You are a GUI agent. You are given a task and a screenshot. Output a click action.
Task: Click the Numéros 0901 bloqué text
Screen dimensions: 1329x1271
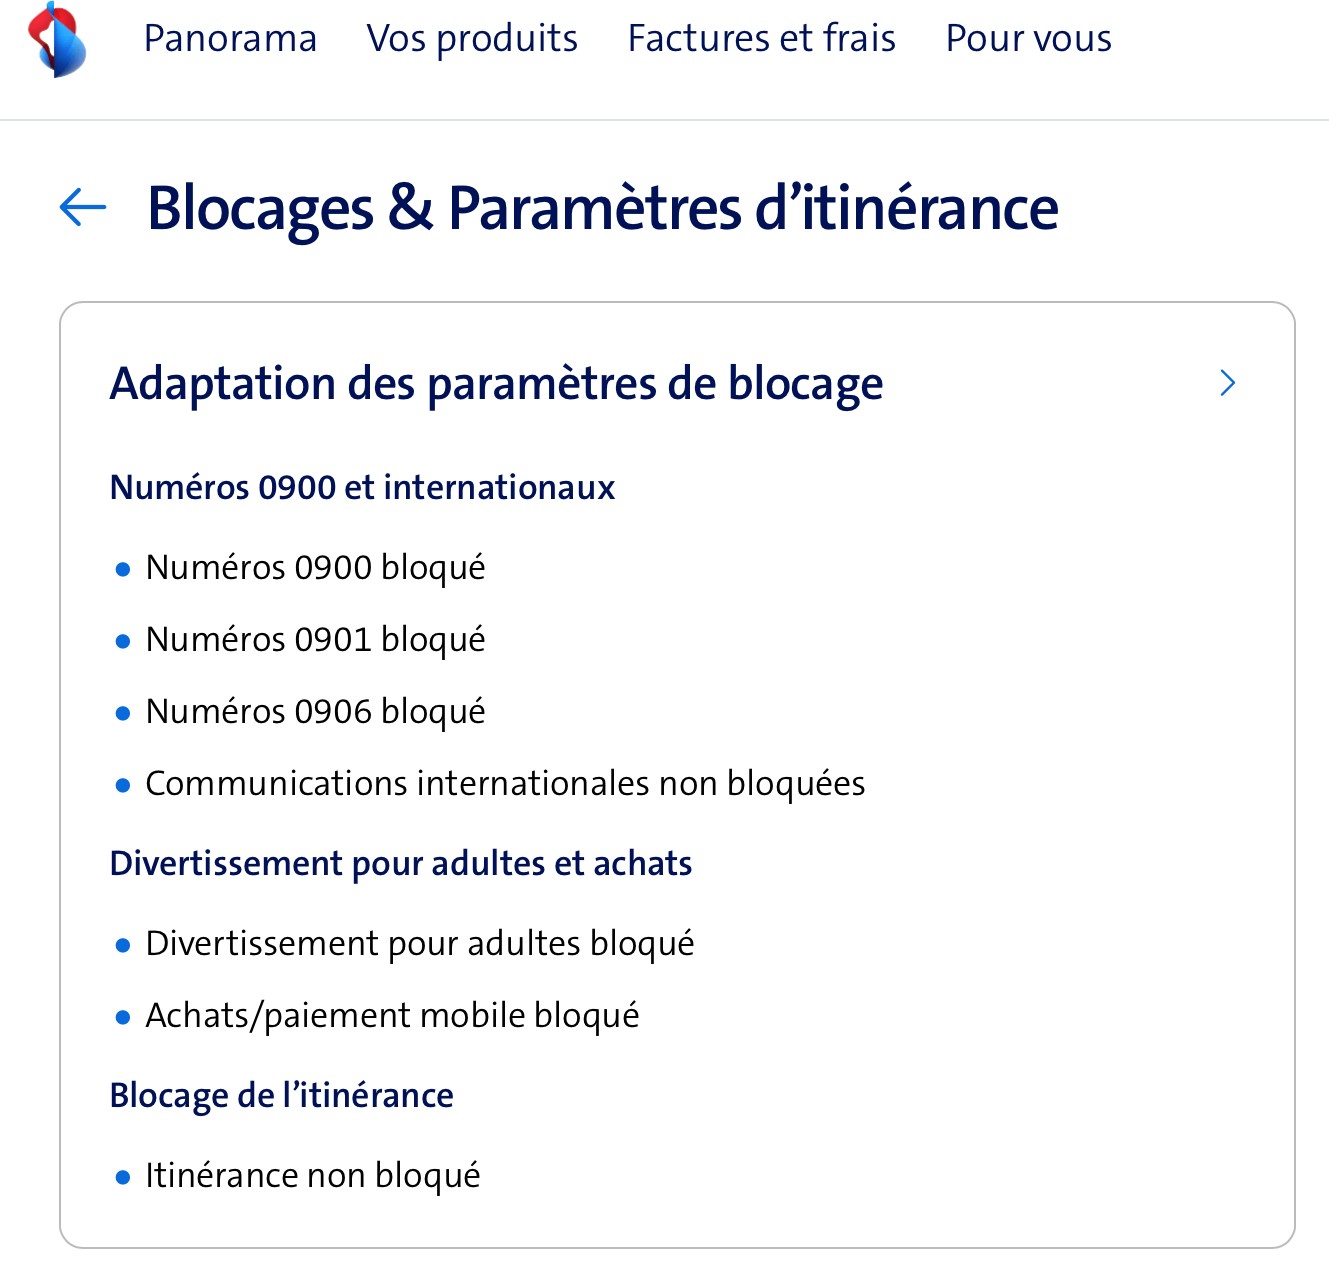(x=315, y=640)
